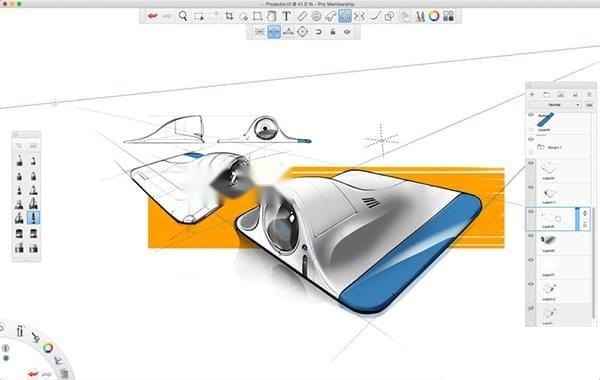
Task: Select the Steady Stroke tool
Action: point(375,16)
